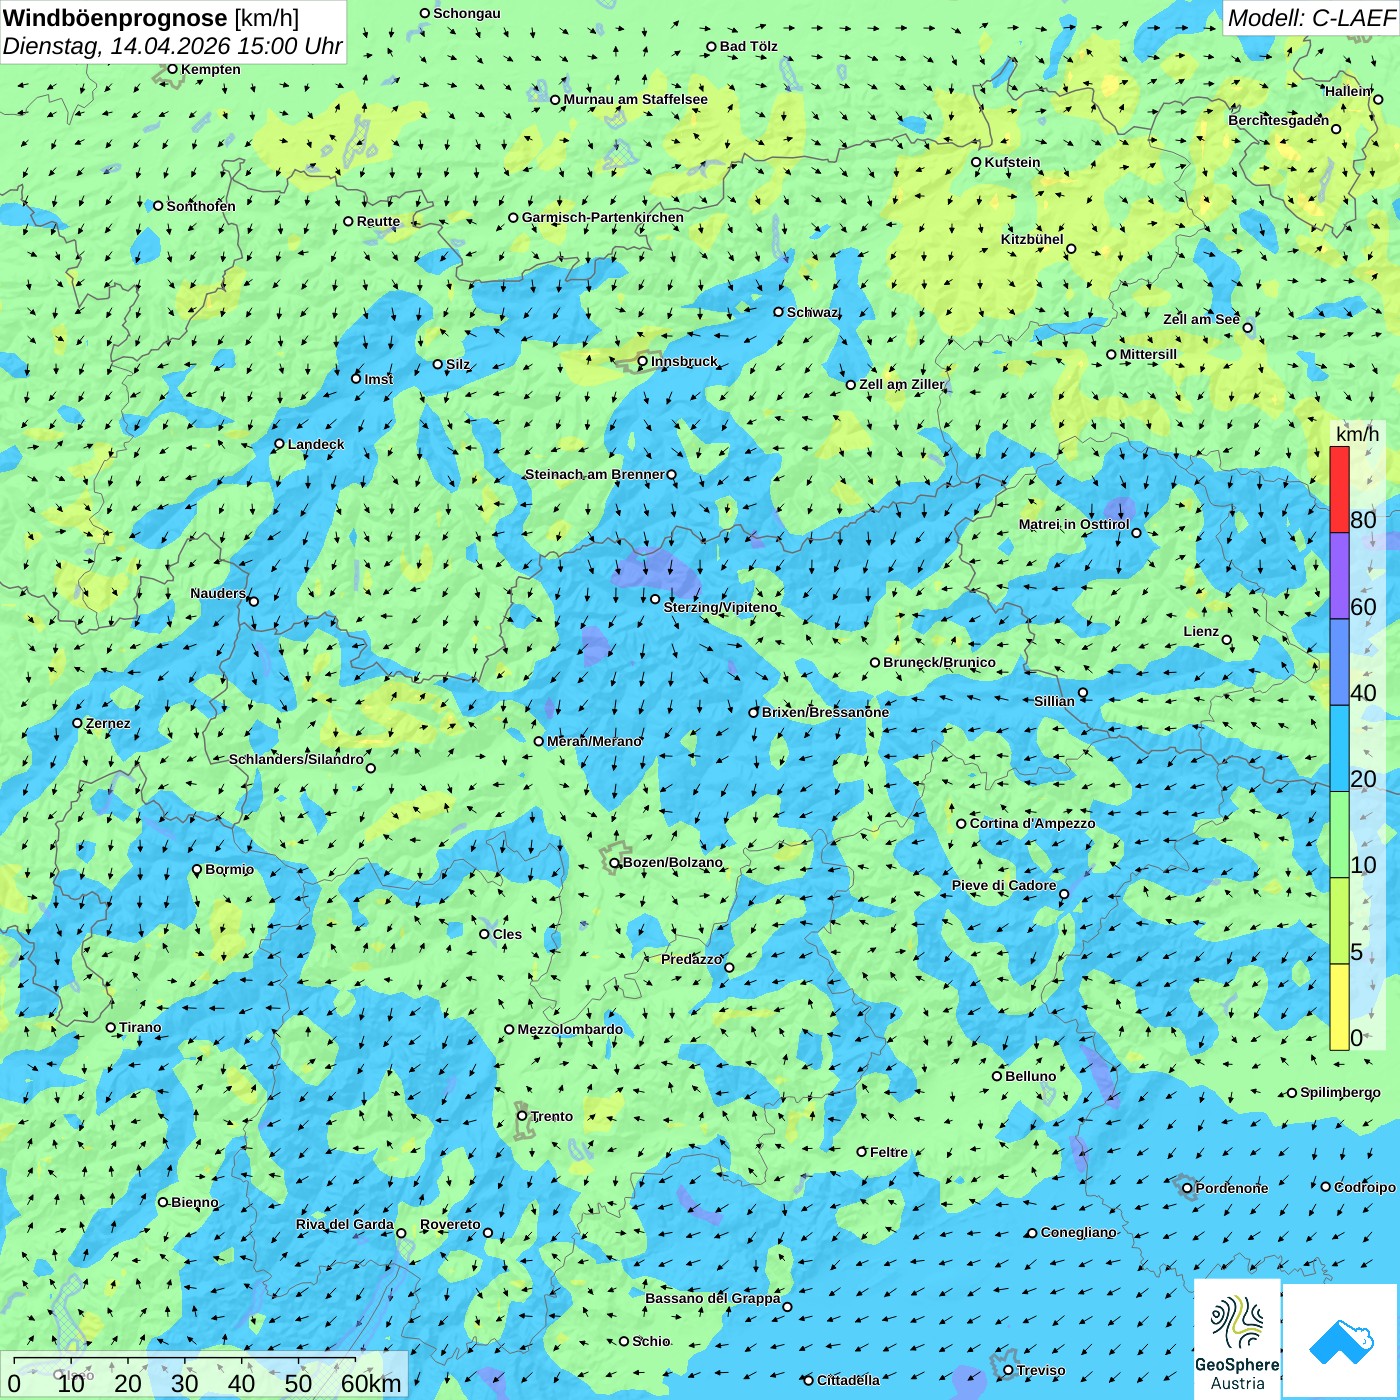Click the Pordenone label
The height and width of the screenshot is (1400, 1400).
click(1232, 1188)
